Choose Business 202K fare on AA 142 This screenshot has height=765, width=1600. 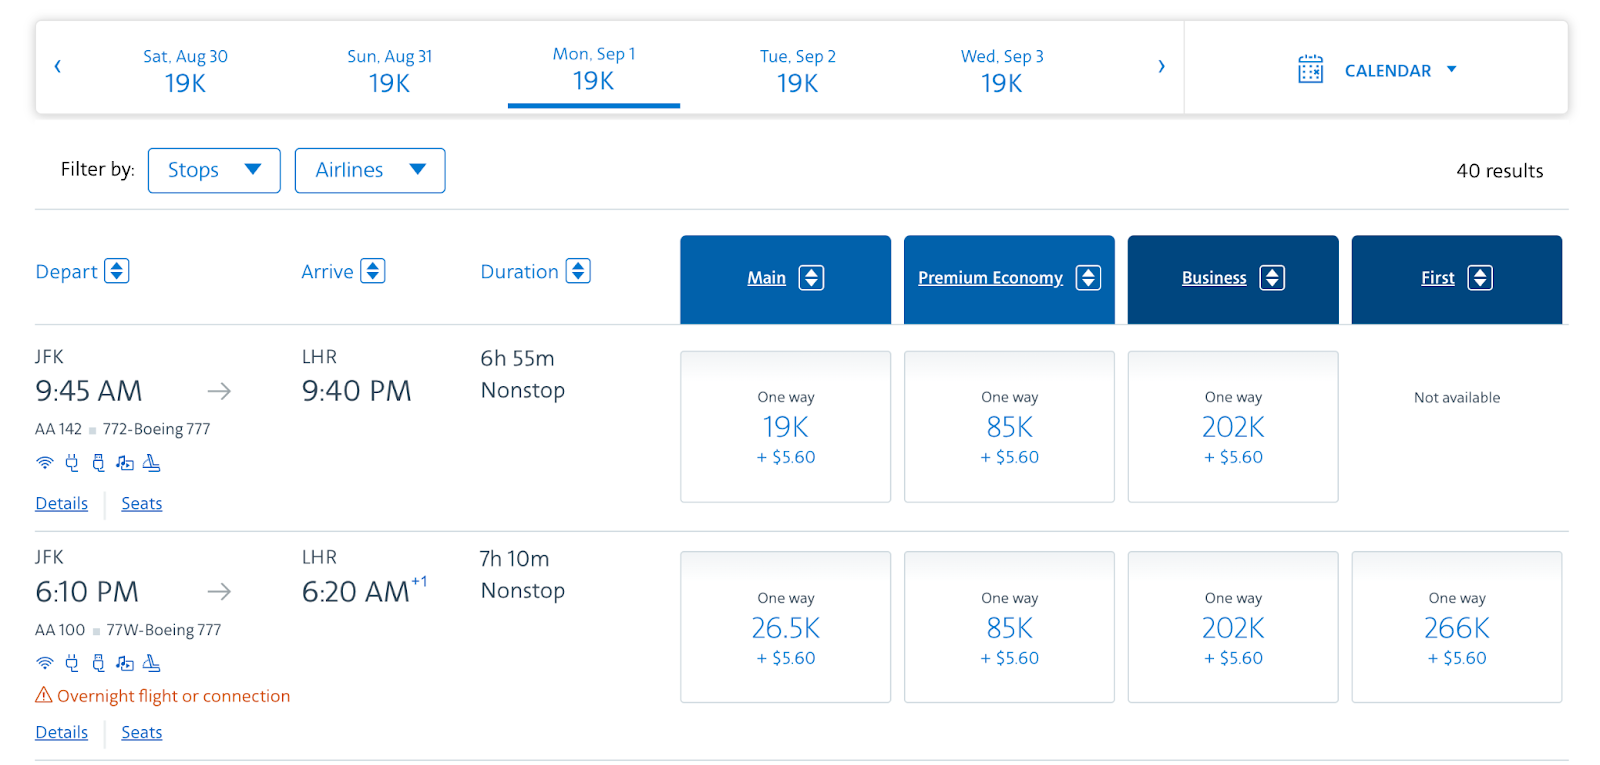click(1233, 426)
